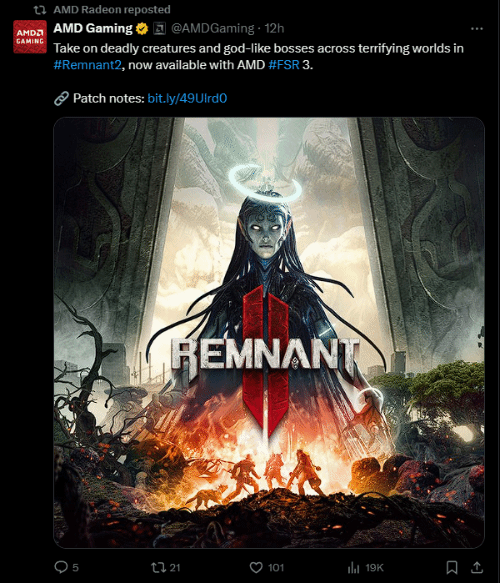Click the AMD Radeon reposted label

(112, 9)
